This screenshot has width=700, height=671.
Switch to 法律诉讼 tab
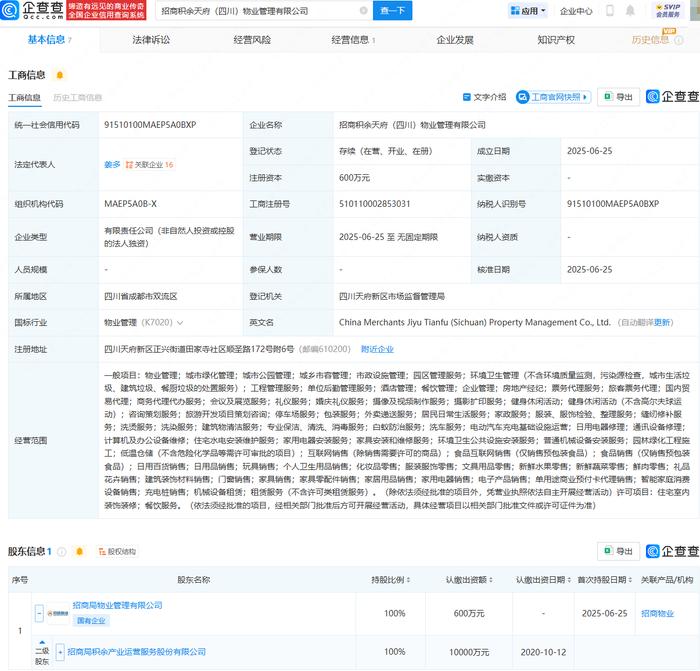tap(151, 40)
